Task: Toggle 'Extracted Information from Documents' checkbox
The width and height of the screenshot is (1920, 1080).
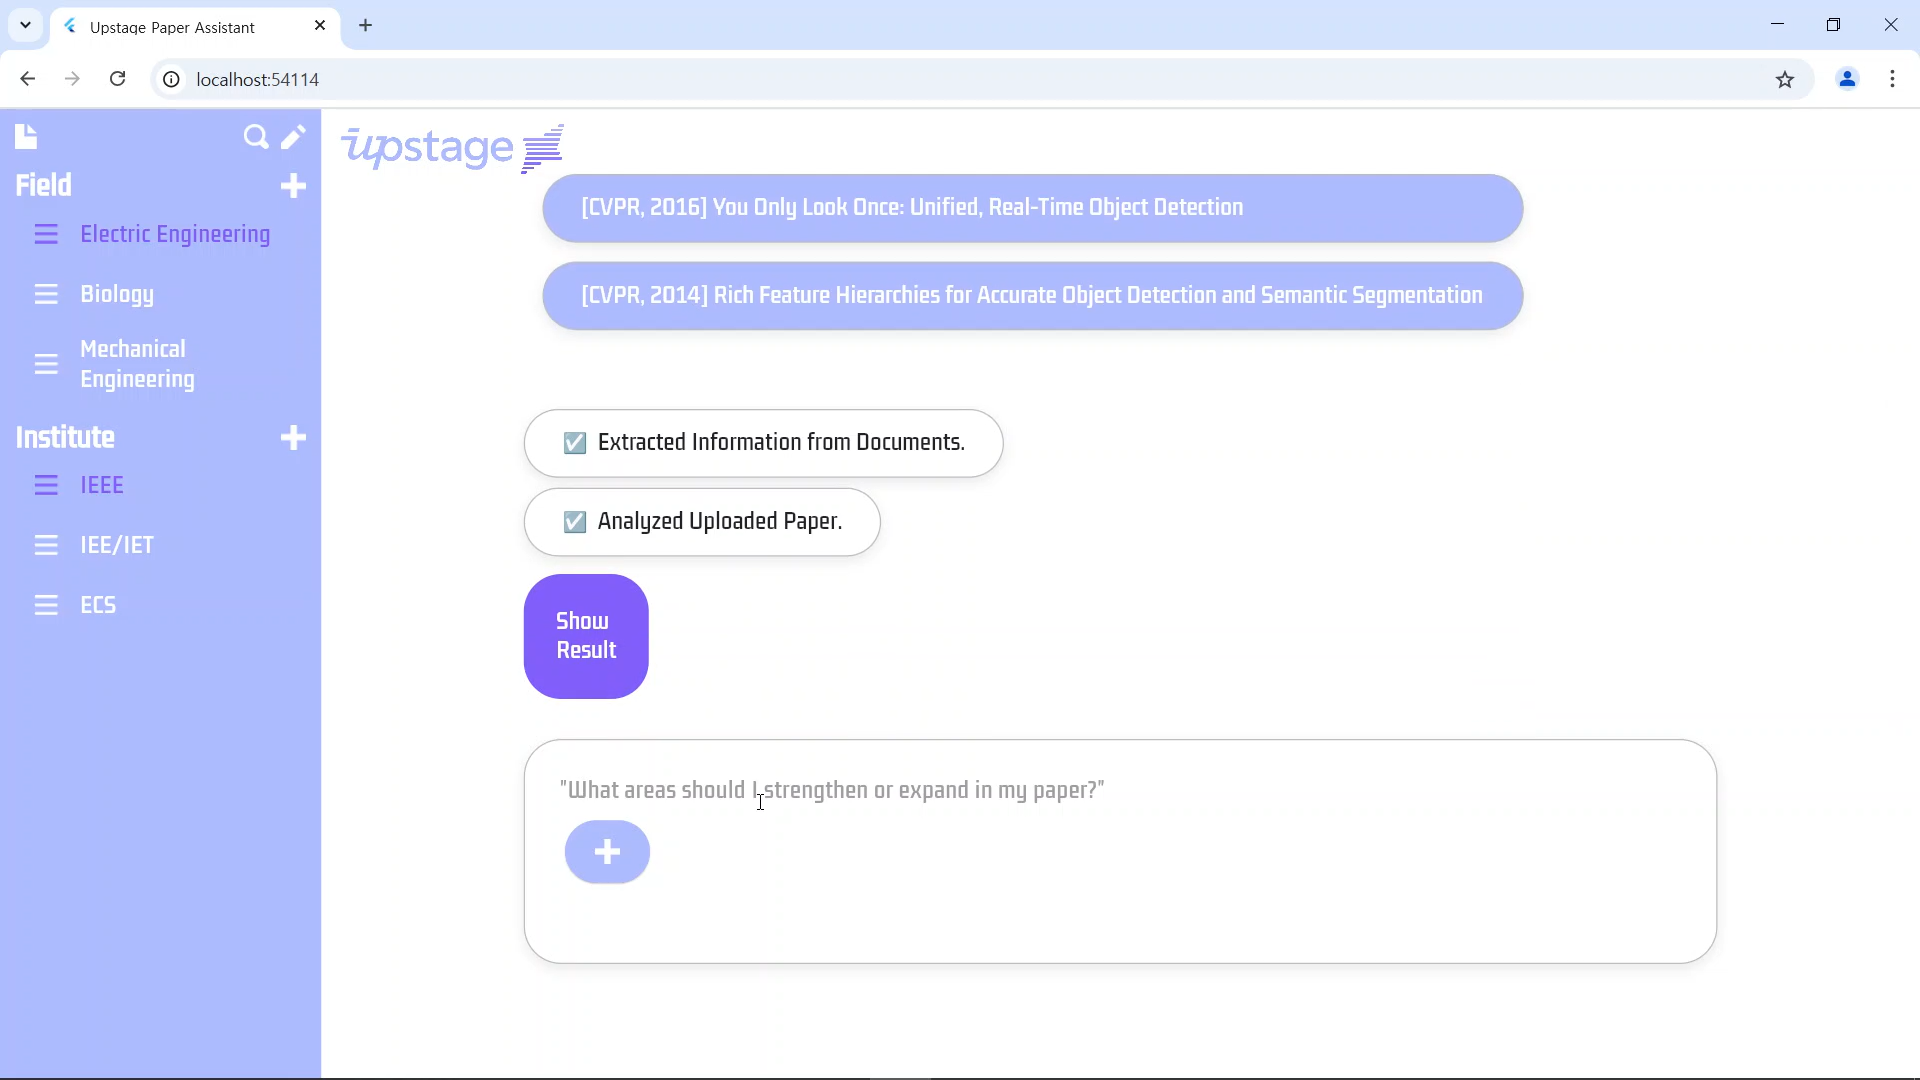Action: click(575, 443)
